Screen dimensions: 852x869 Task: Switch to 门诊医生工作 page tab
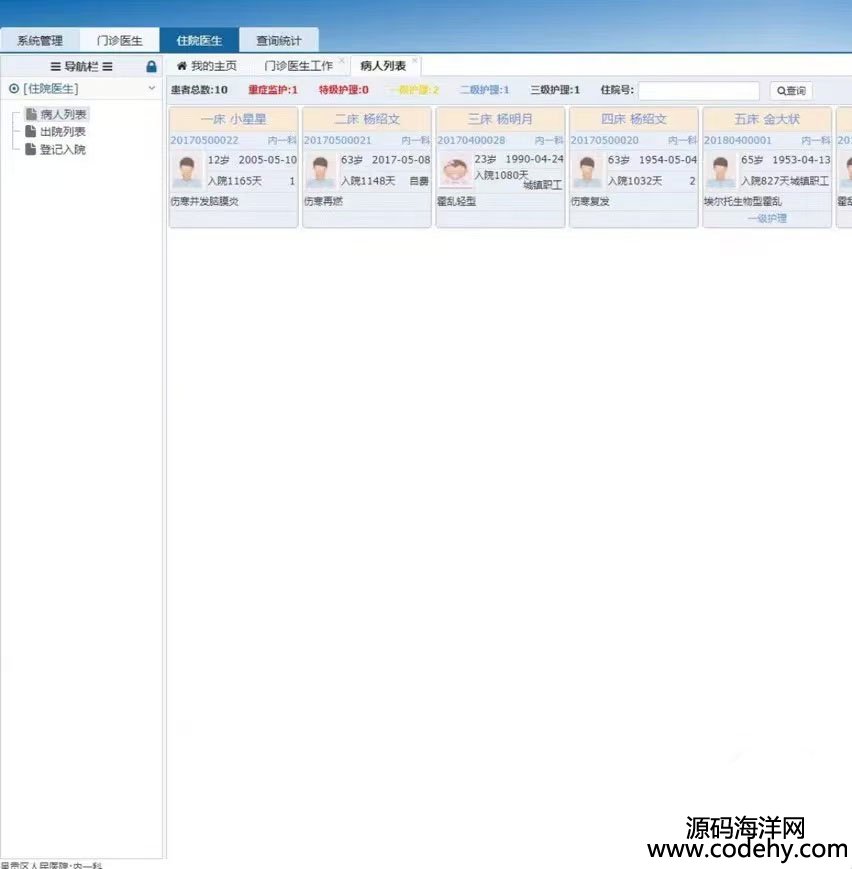(298, 66)
